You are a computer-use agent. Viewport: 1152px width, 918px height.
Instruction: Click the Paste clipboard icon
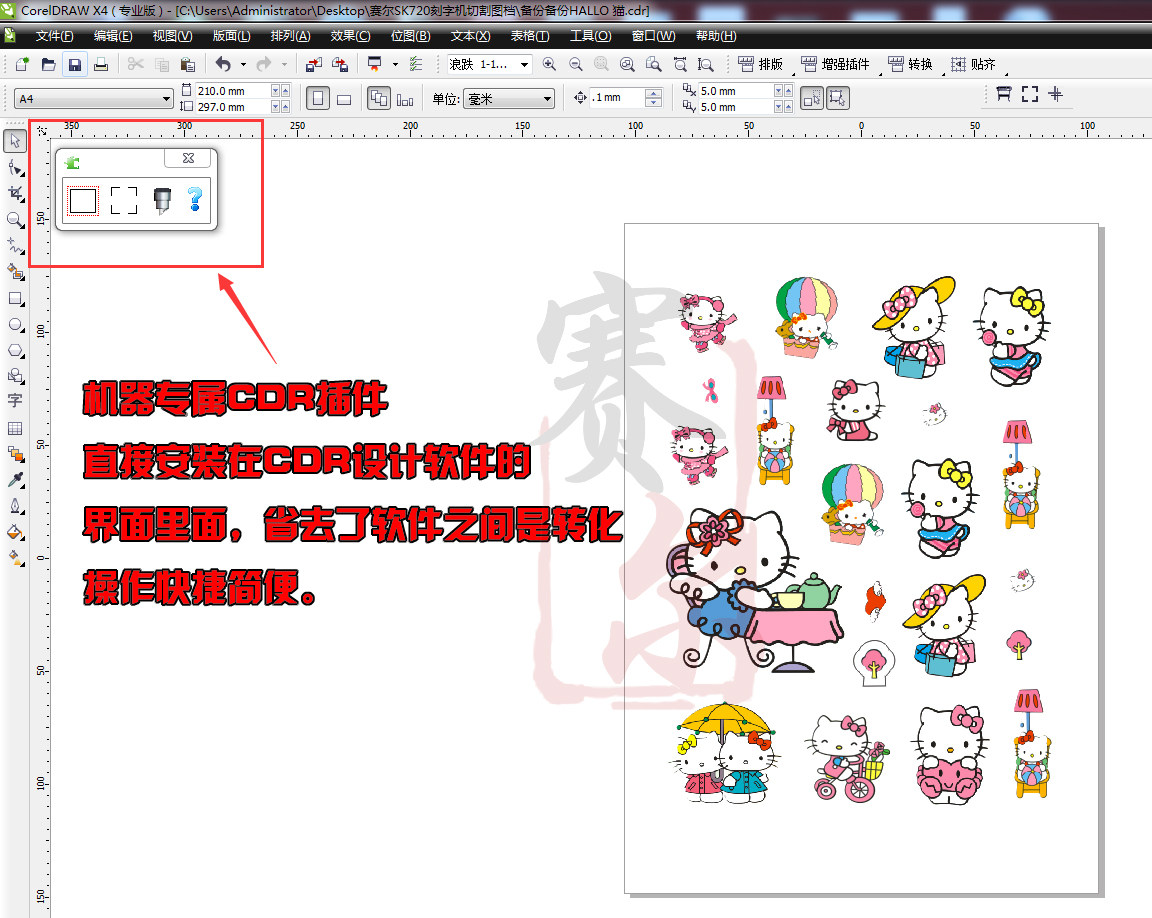[x=188, y=65]
